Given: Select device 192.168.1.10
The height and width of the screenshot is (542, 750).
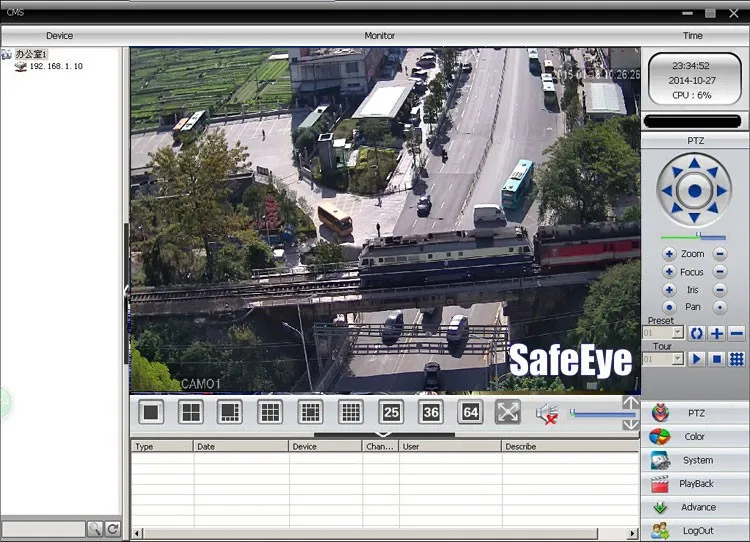Looking at the screenshot, I should pyautogui.click(x=56, y=66).
